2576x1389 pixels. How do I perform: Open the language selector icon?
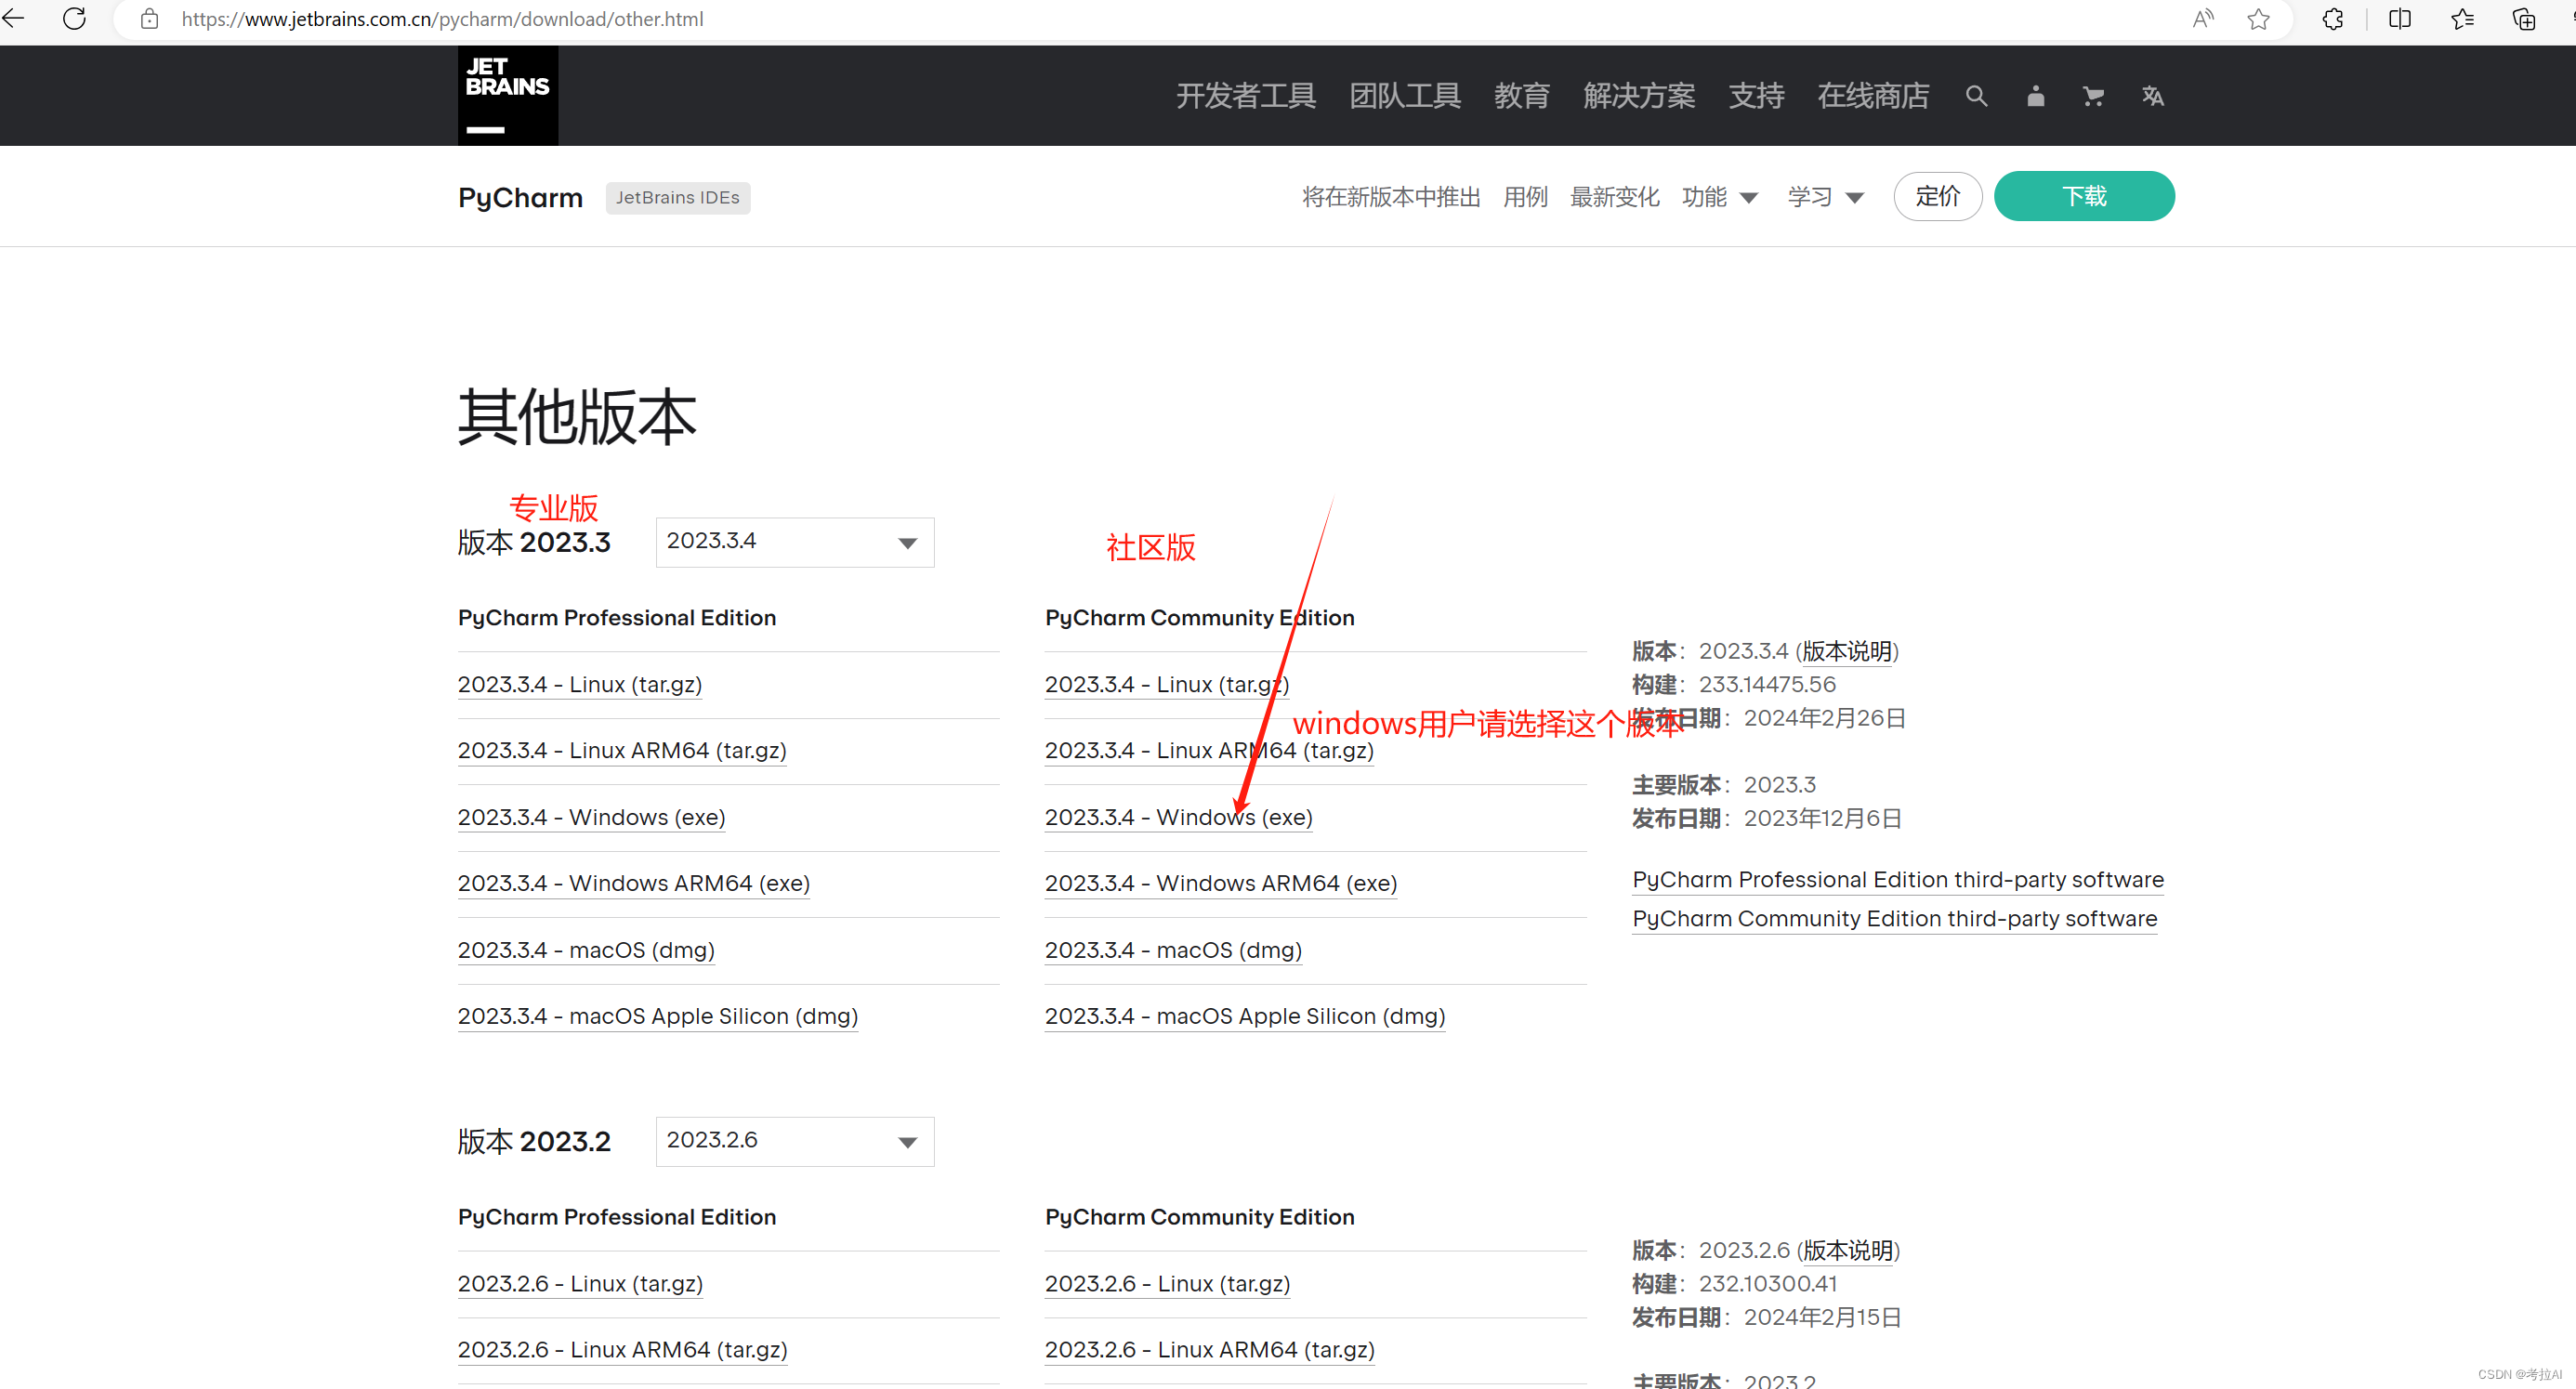(2153, 96)
